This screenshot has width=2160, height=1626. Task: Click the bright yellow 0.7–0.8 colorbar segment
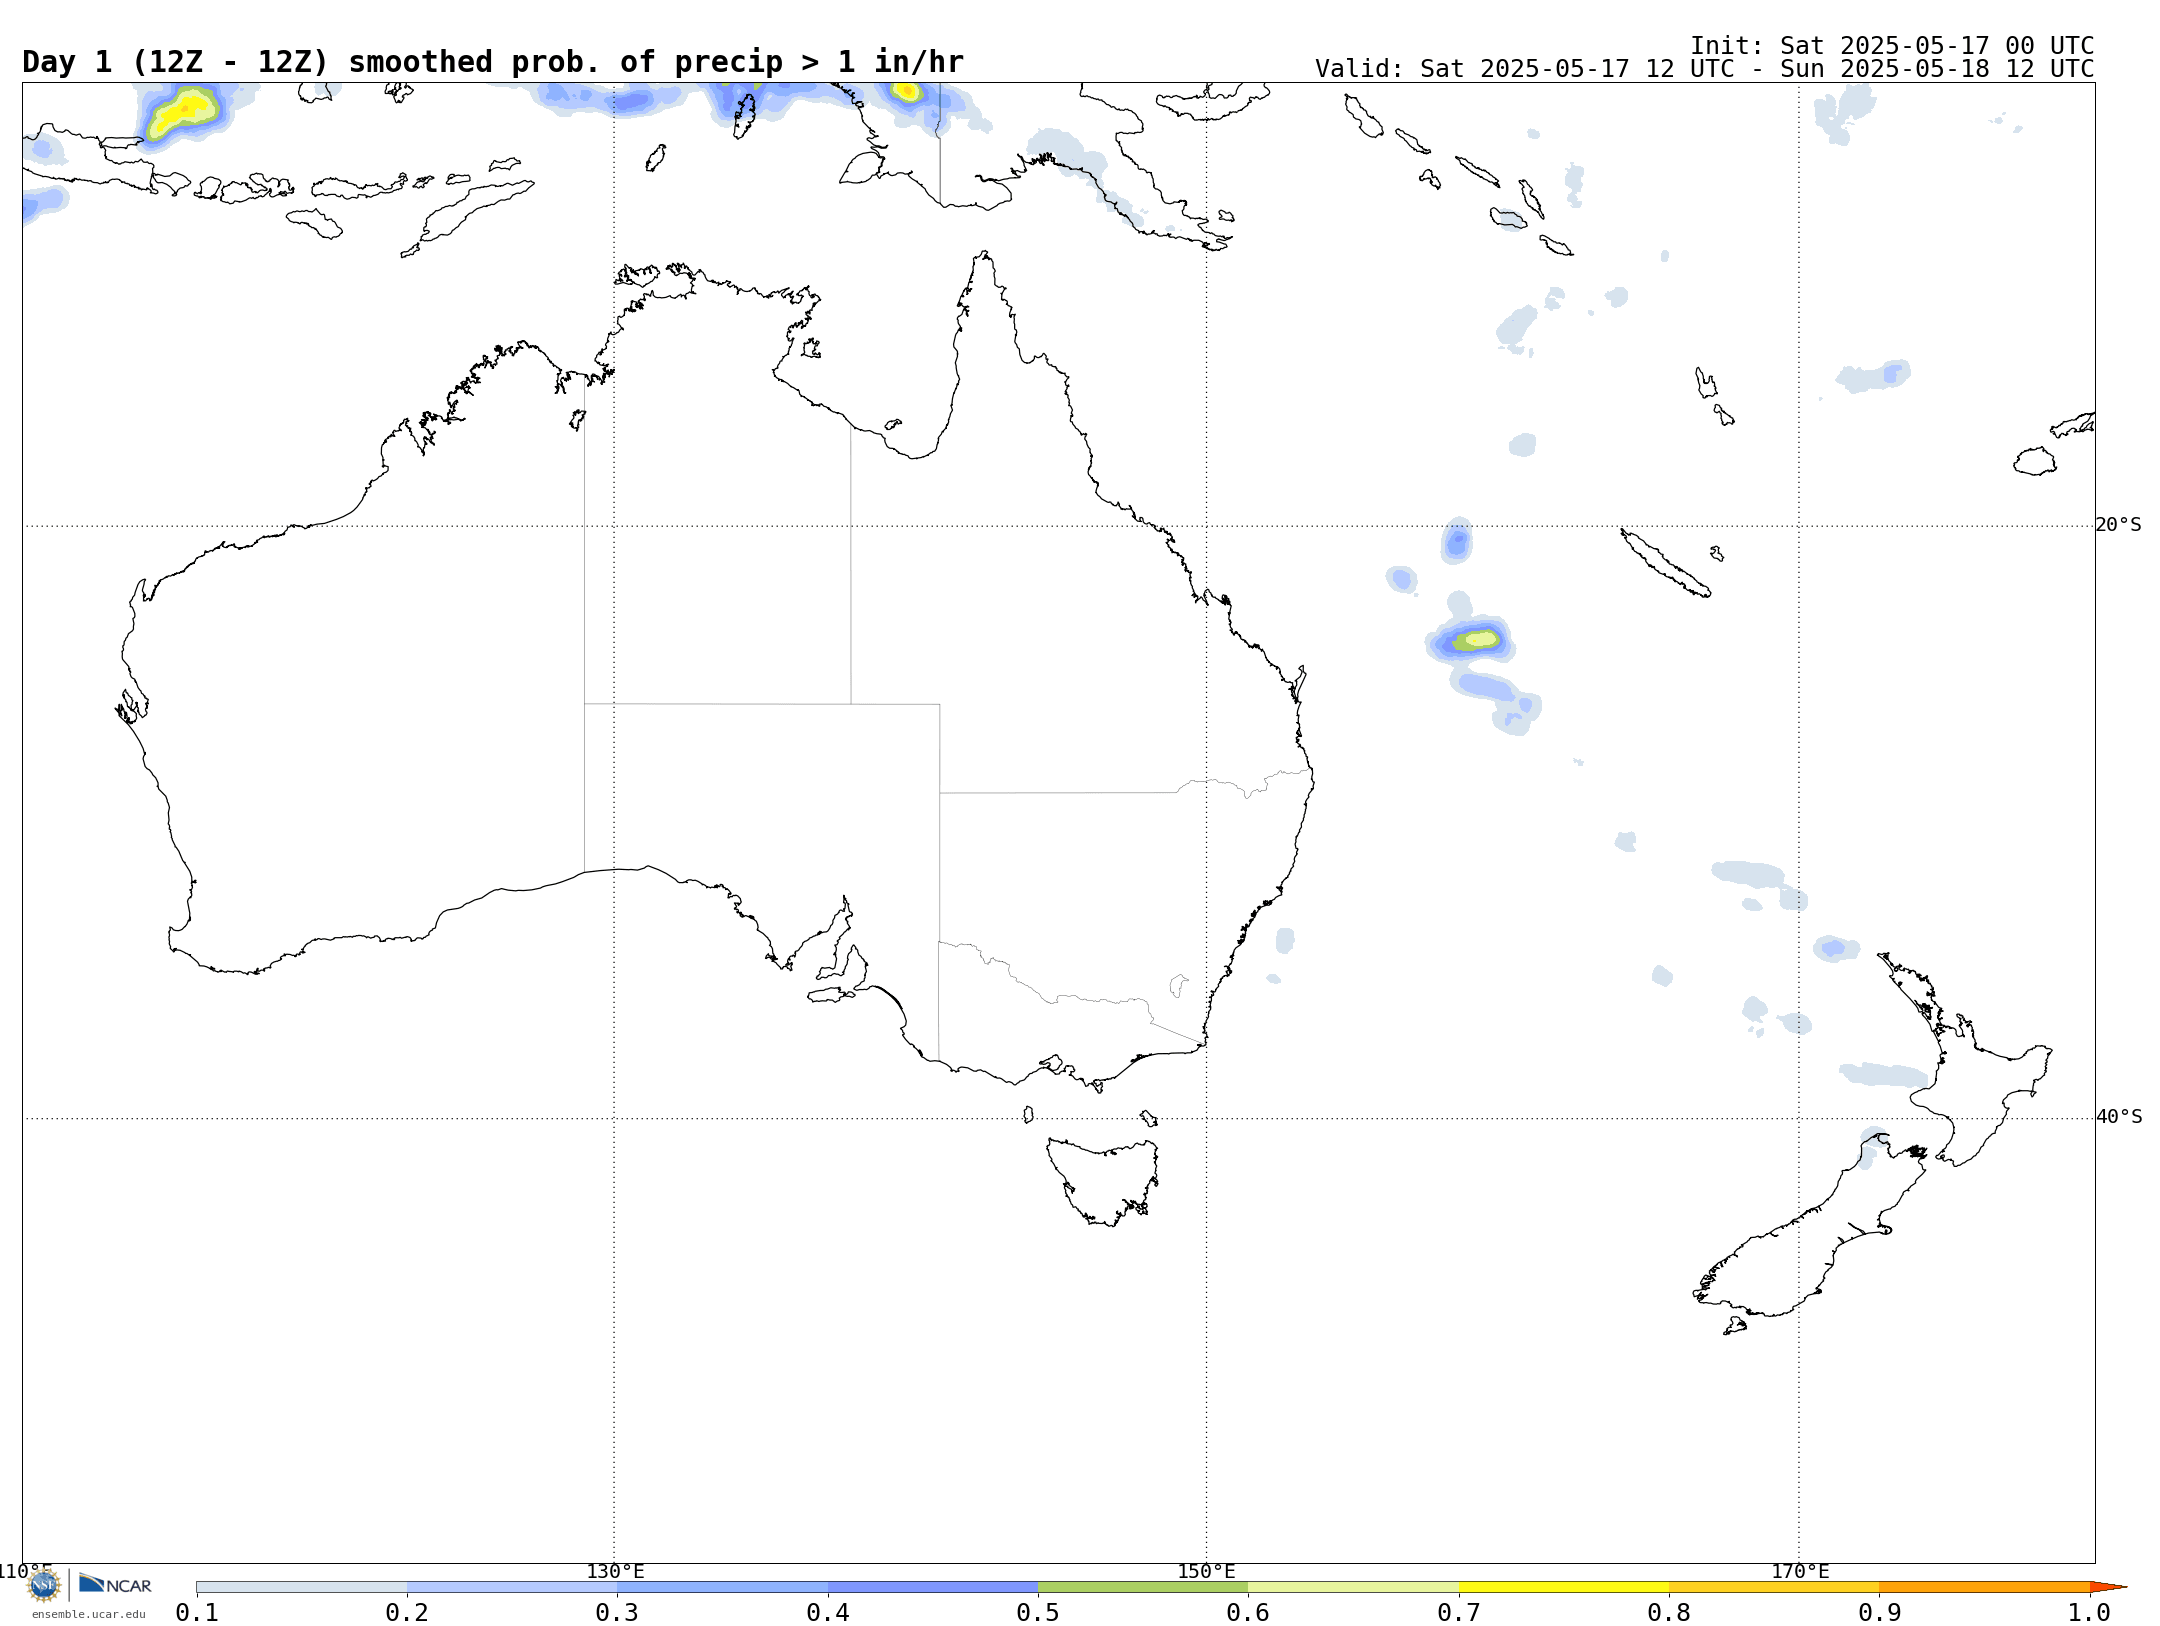click(x=1564, y=1587)
